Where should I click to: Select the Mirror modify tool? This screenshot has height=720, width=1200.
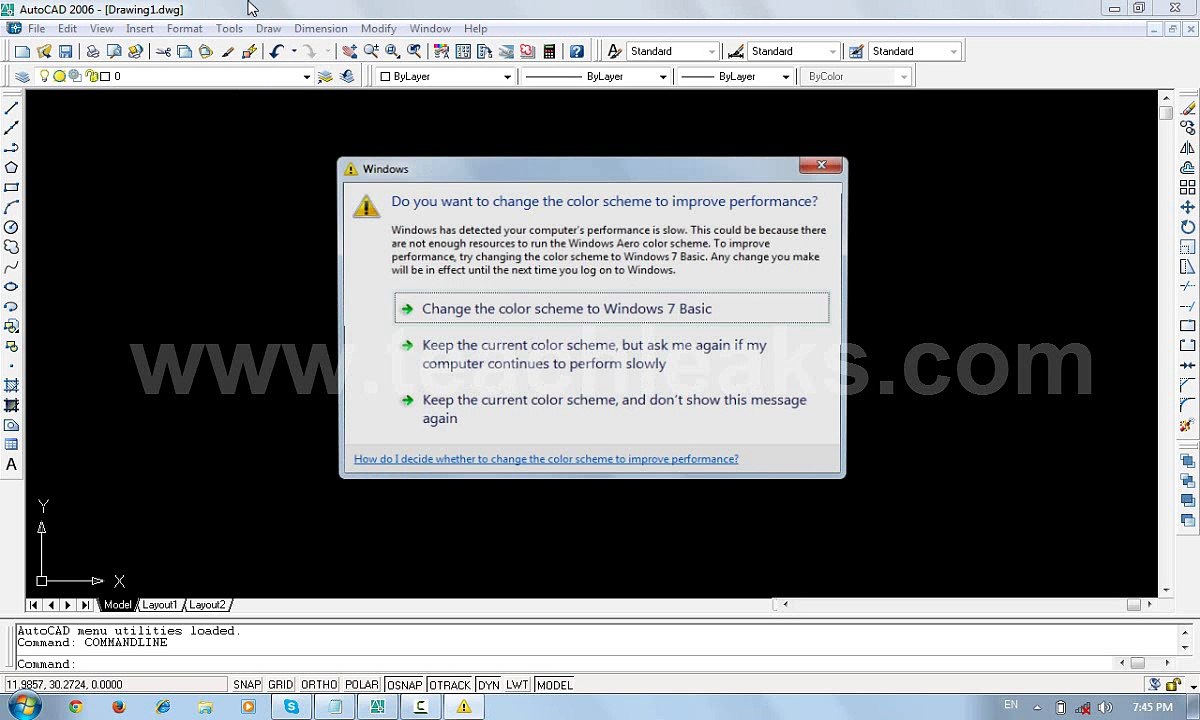1188,148
